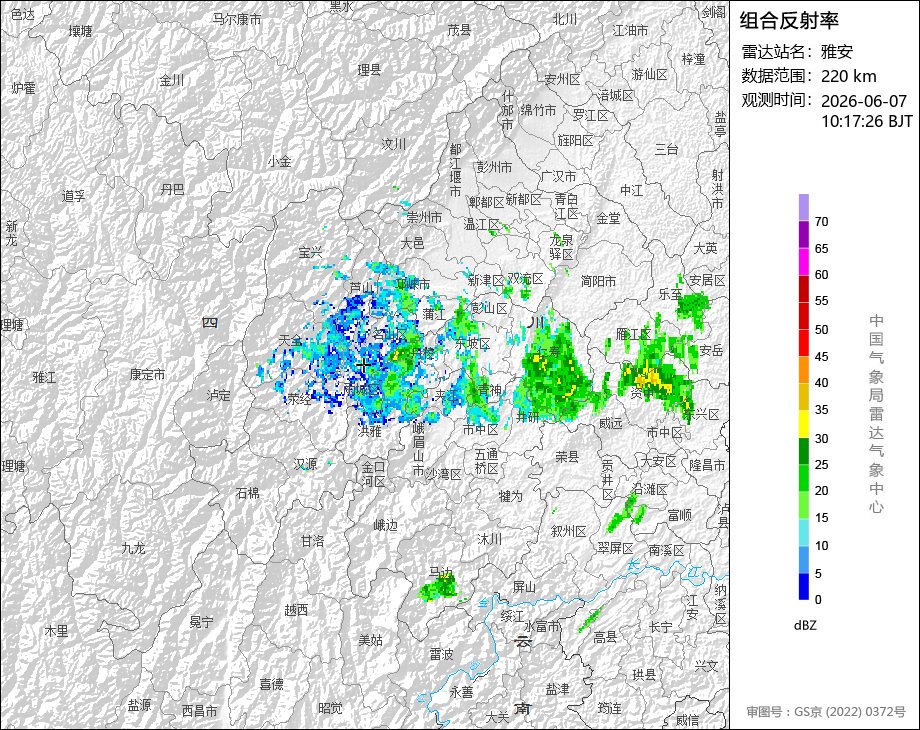Click the 金堂 county label
The height and width of the screenshot is (730, 920).
click(608, 218)
